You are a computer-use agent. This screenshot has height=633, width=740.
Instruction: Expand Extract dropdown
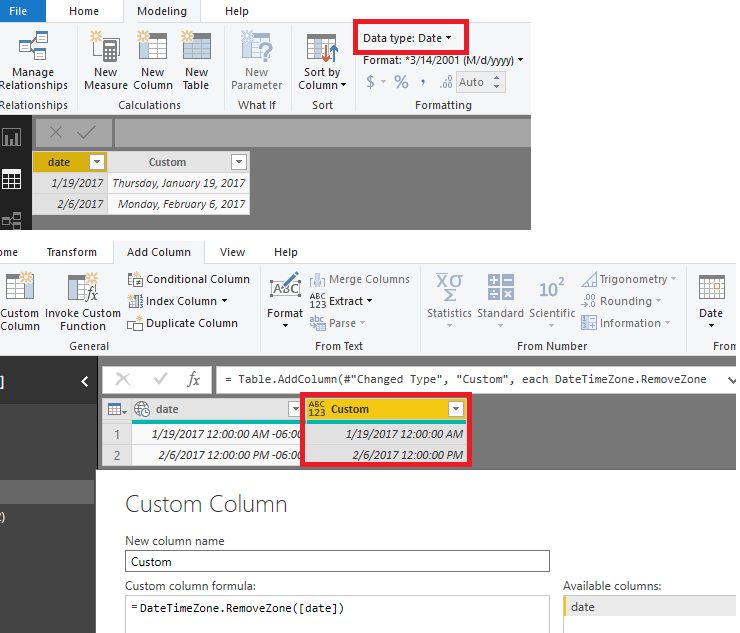[370, 301]
